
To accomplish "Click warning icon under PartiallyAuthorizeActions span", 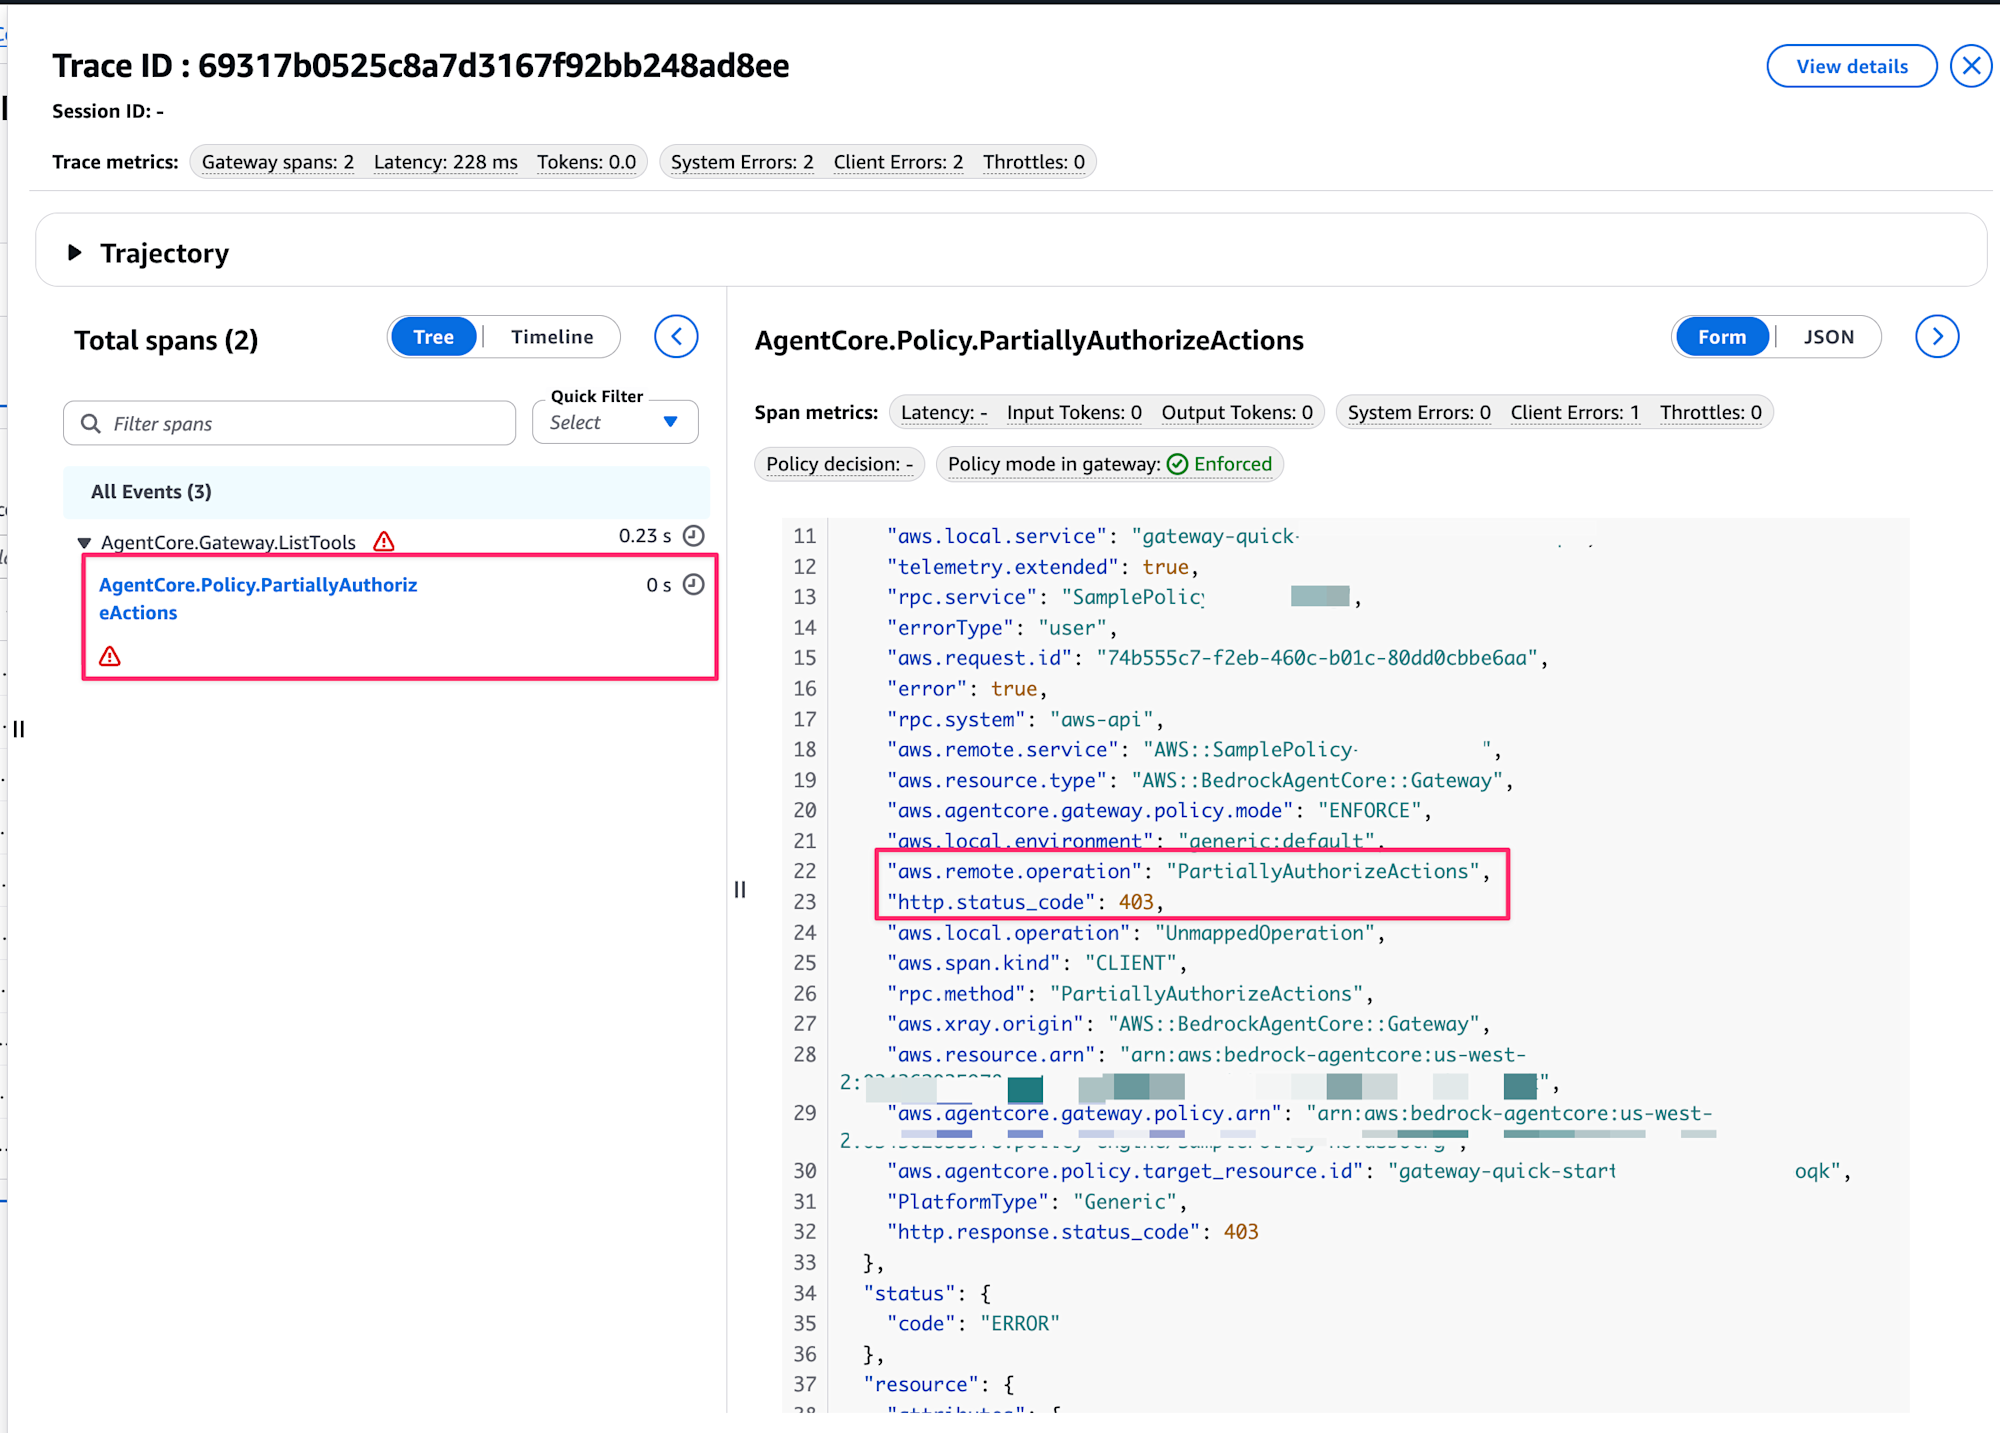I will (x=110, y=656).
